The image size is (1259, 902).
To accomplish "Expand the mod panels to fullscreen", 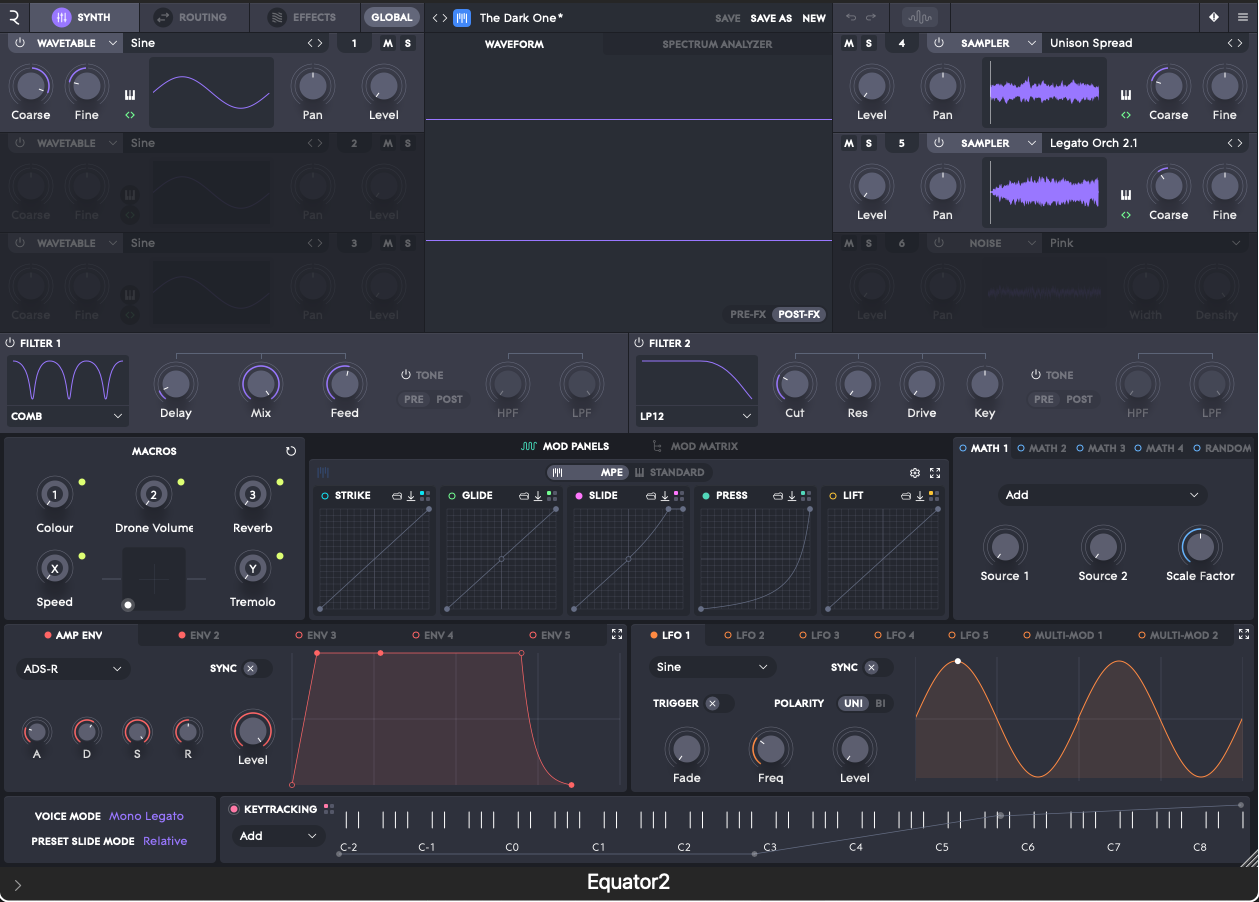I will (x=935, y=473).
